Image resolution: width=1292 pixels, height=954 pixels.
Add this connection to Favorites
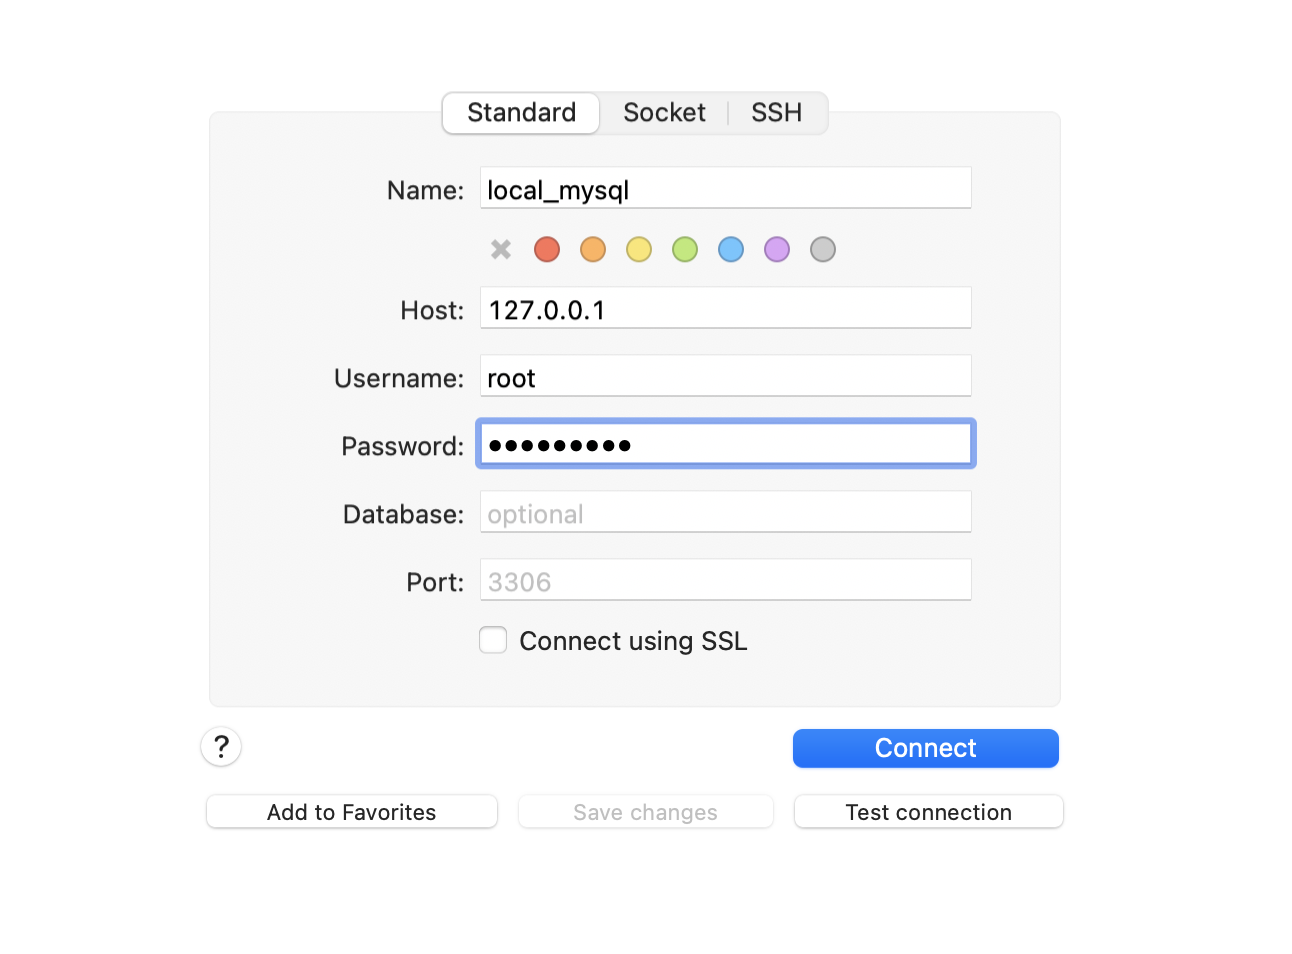[351, 812]
